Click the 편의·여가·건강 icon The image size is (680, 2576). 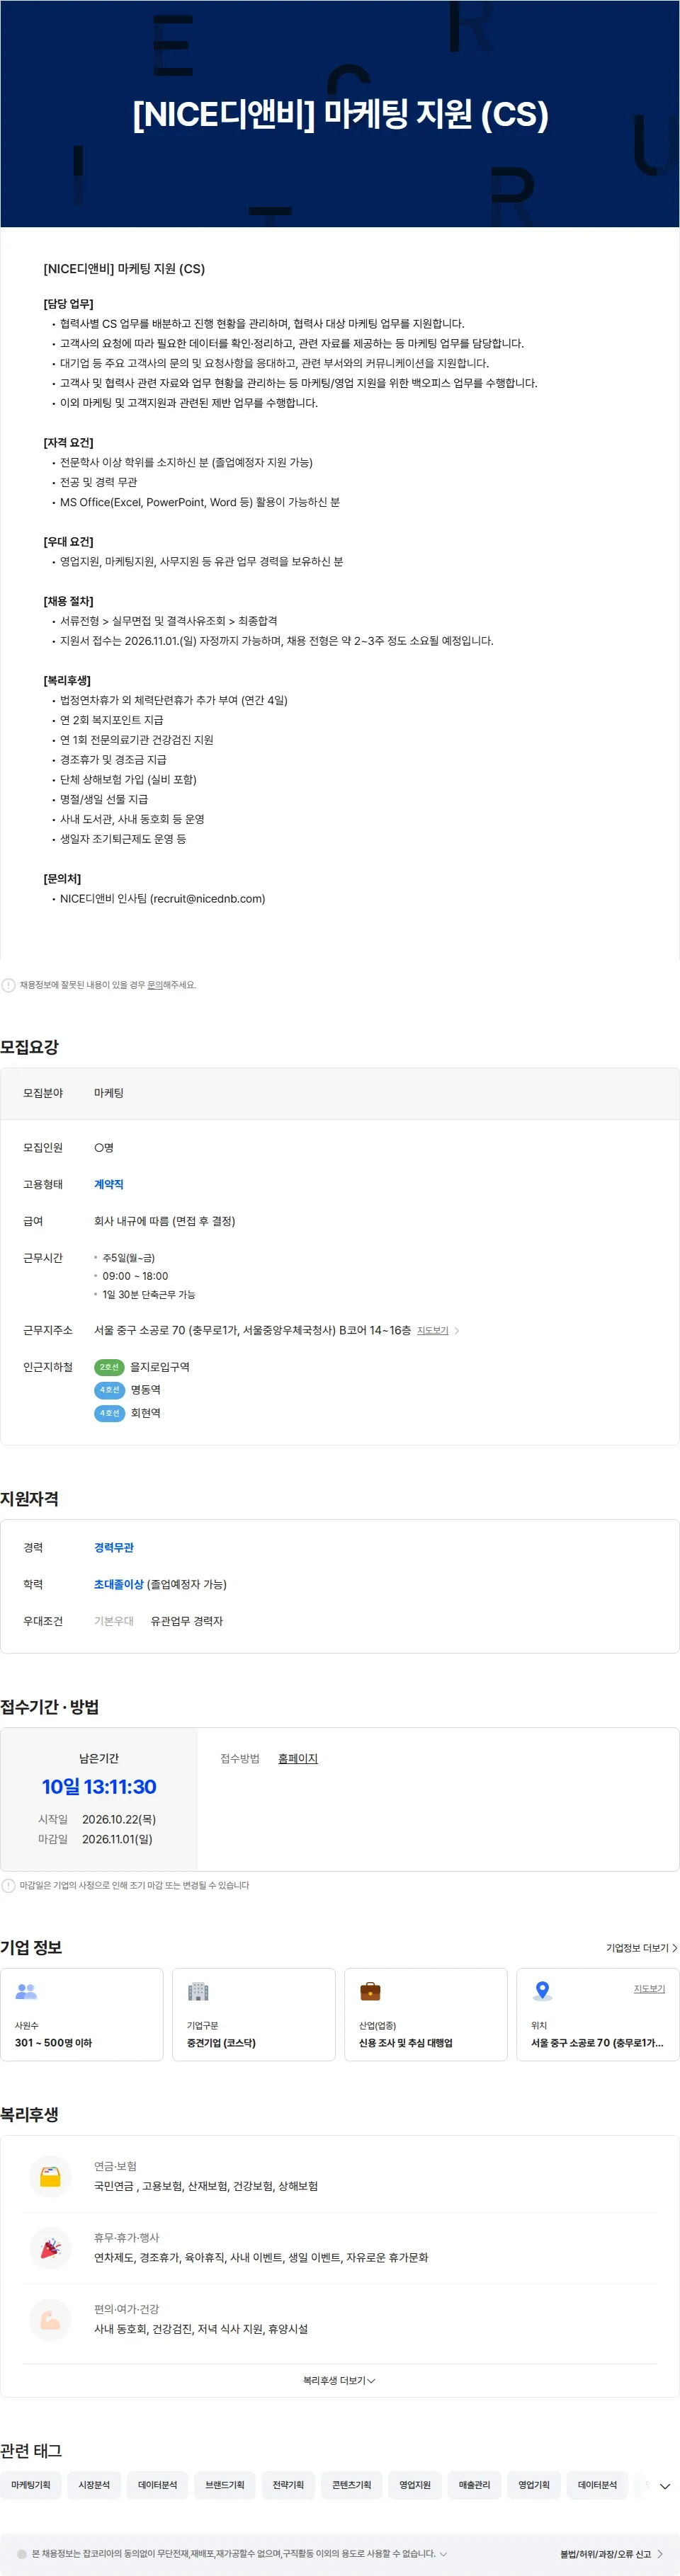[x=50, y=2319]
